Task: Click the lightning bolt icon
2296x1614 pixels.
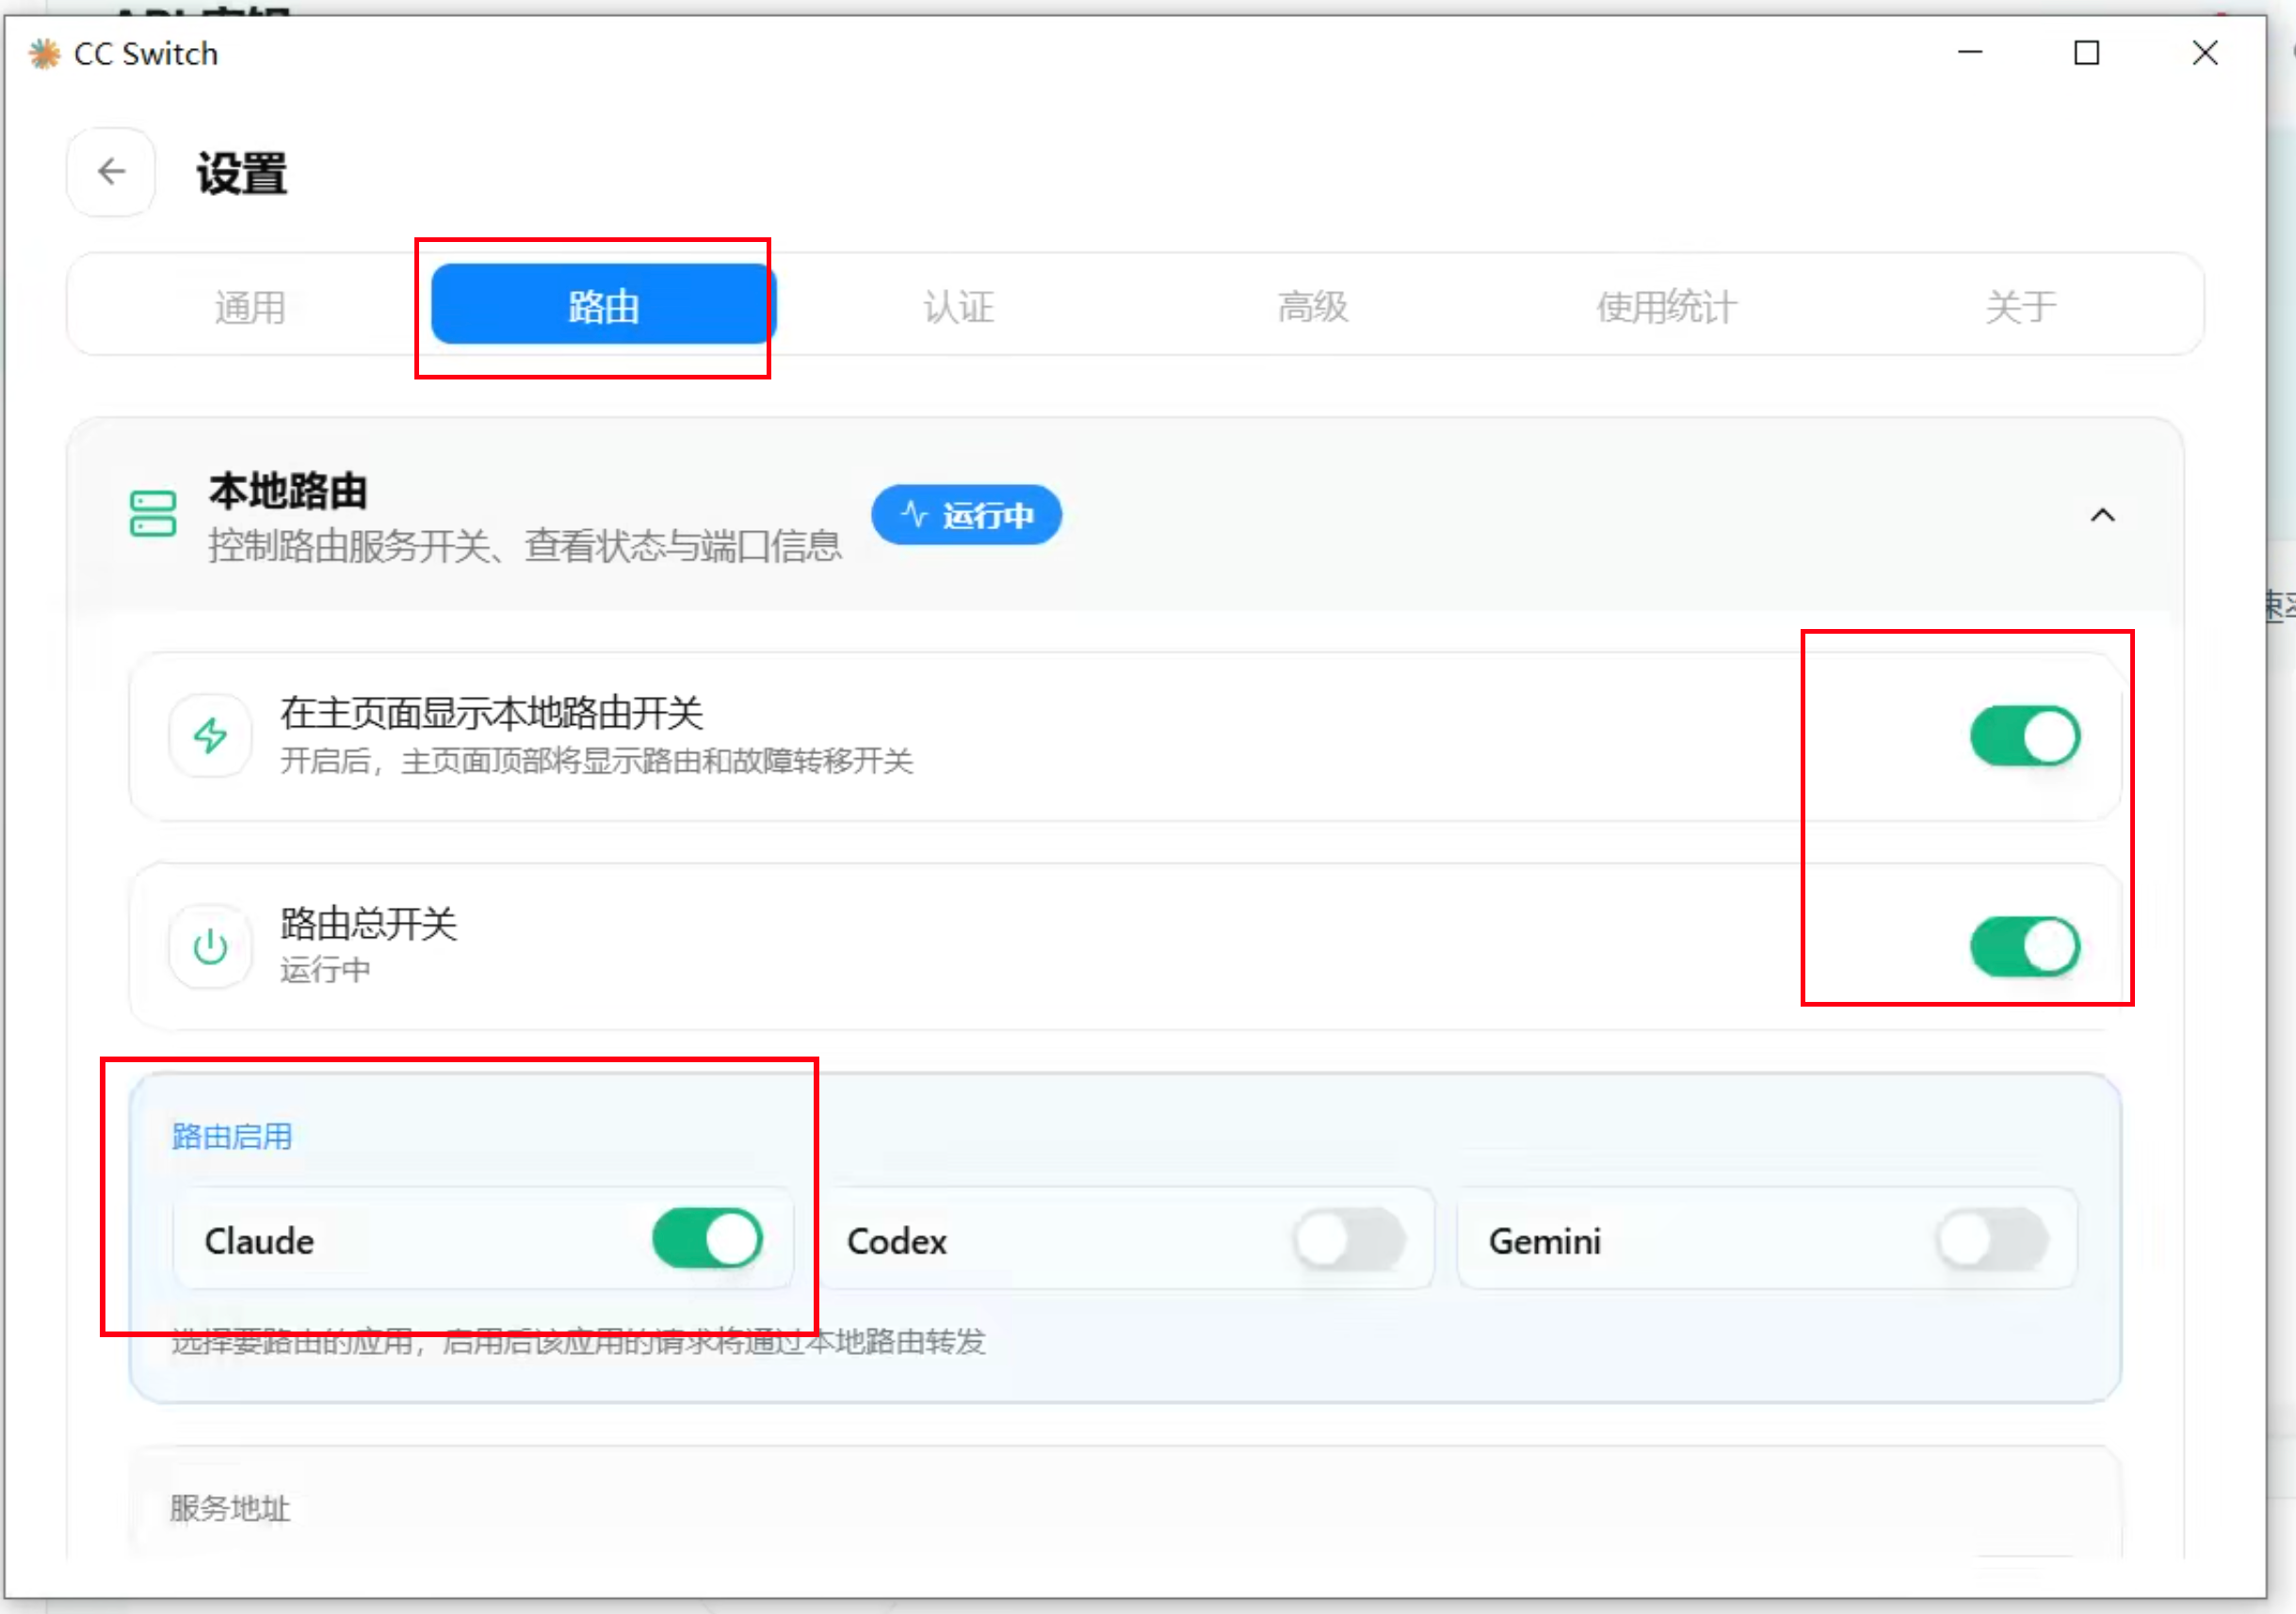Action: (x=210, y=736)
